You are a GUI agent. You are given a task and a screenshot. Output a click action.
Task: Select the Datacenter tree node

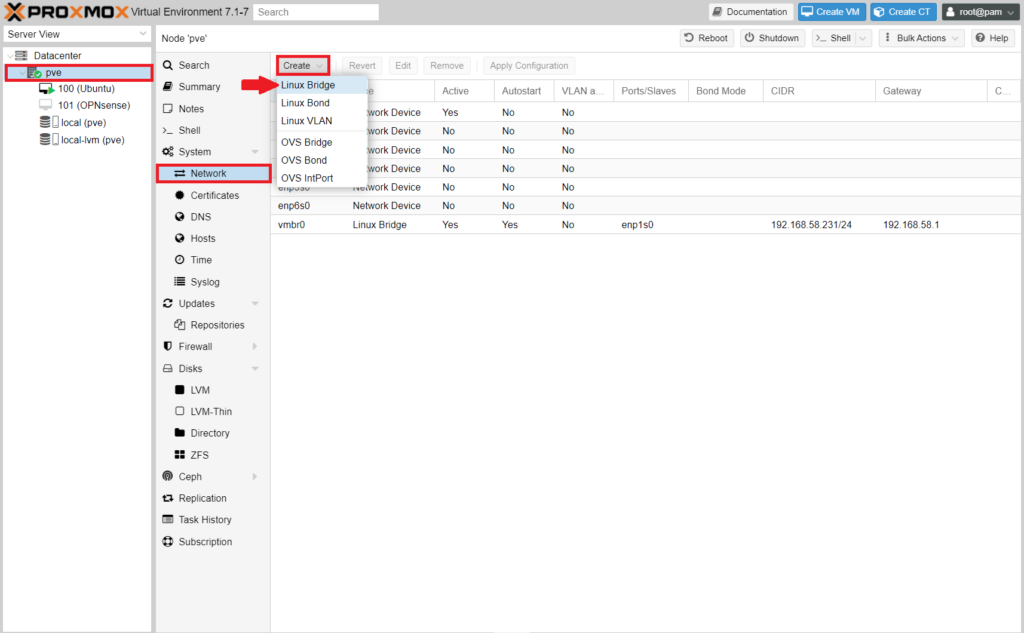(57, 56)
